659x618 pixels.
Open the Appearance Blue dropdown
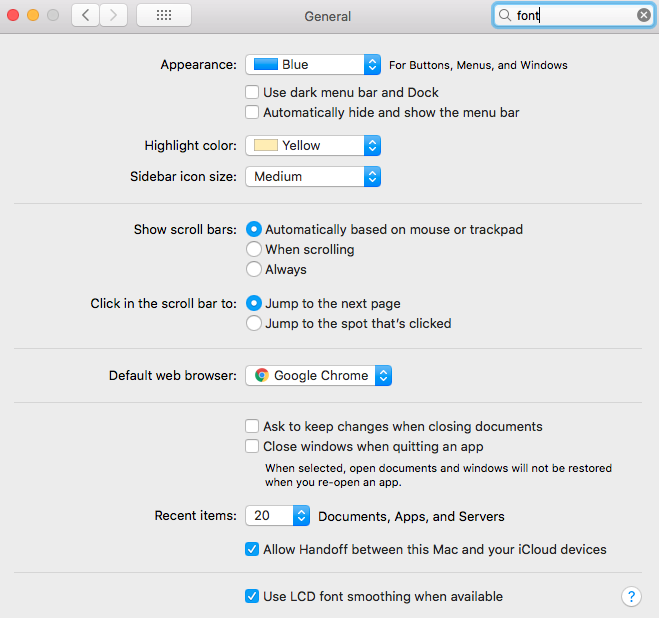(x=313, y=65)
